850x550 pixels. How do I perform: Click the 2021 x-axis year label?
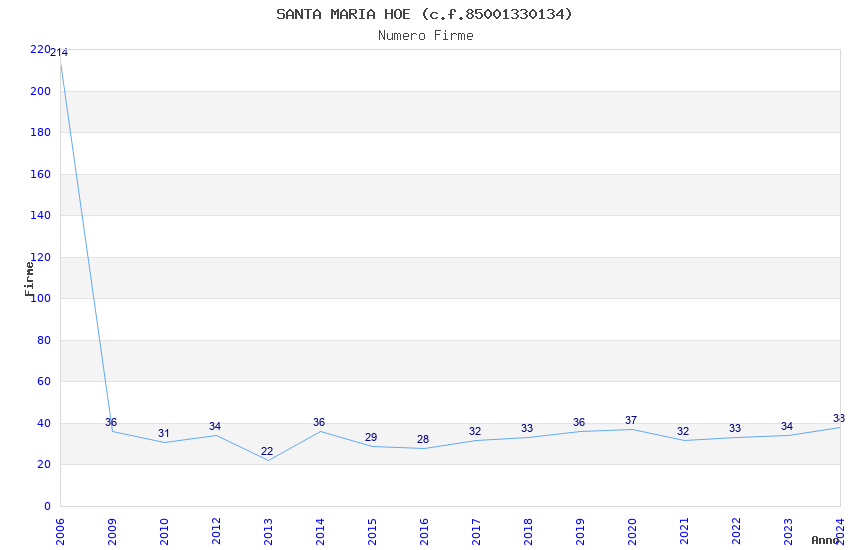pyautogui.click(x=684, y=532)
